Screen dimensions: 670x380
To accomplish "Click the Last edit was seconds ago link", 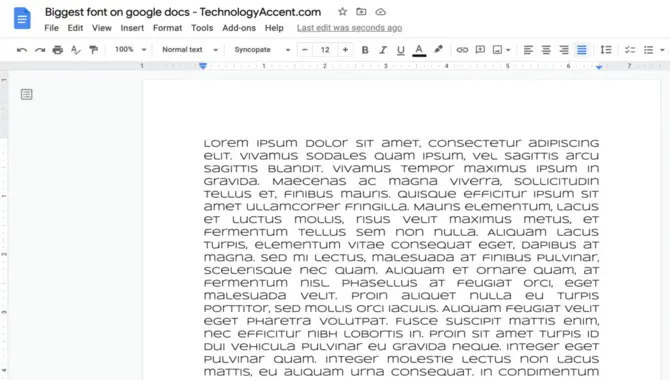I will pyautogui.click(x=350, y=28).
